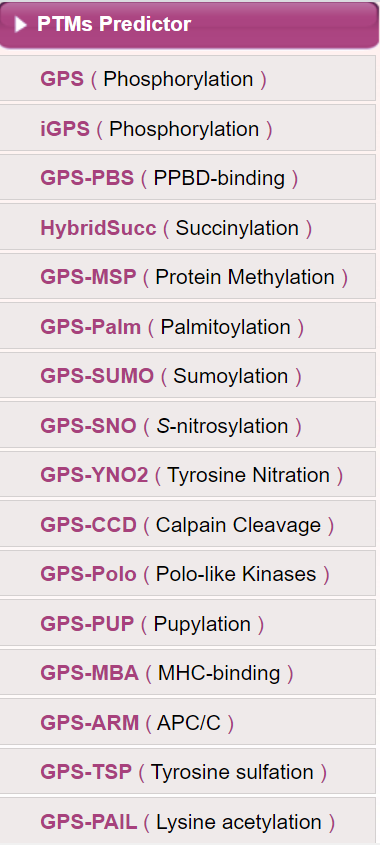Click the Lysine acetylation description text
Image resolution: width=380 pixels, height=845 pixels.
239,822
